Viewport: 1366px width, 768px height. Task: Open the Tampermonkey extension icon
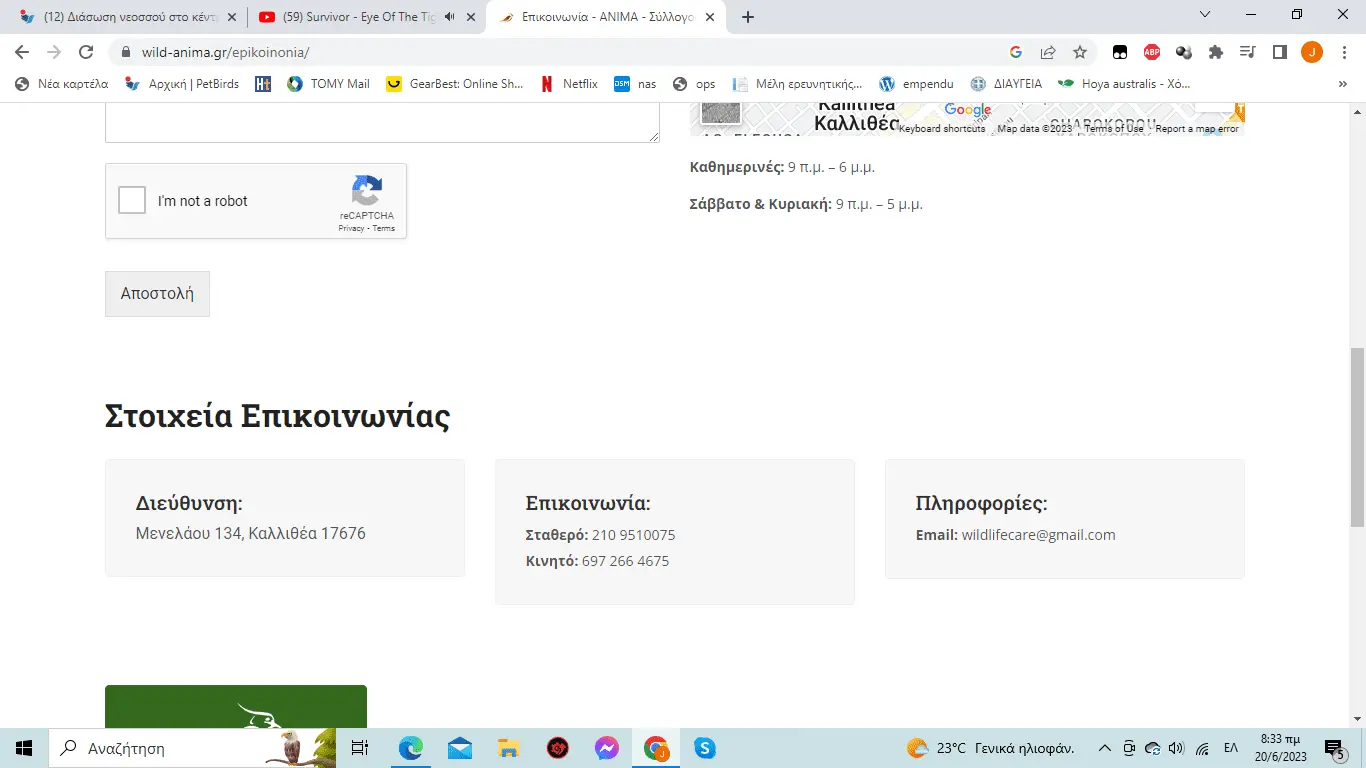1121,52
